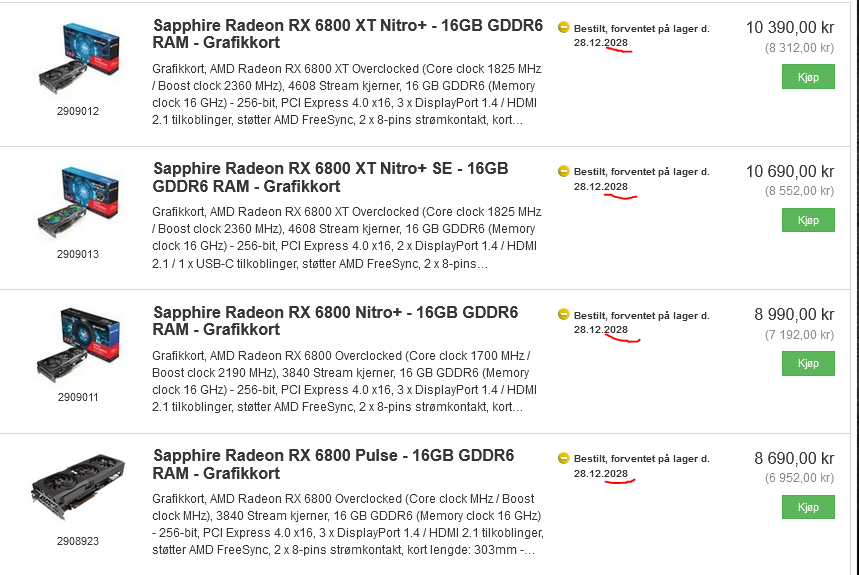Open the Sapphire Radeon RX 6800 Nitro+ title link
Image resolution: width=859 pixels, height=575 pixels.
coord(335,321)
